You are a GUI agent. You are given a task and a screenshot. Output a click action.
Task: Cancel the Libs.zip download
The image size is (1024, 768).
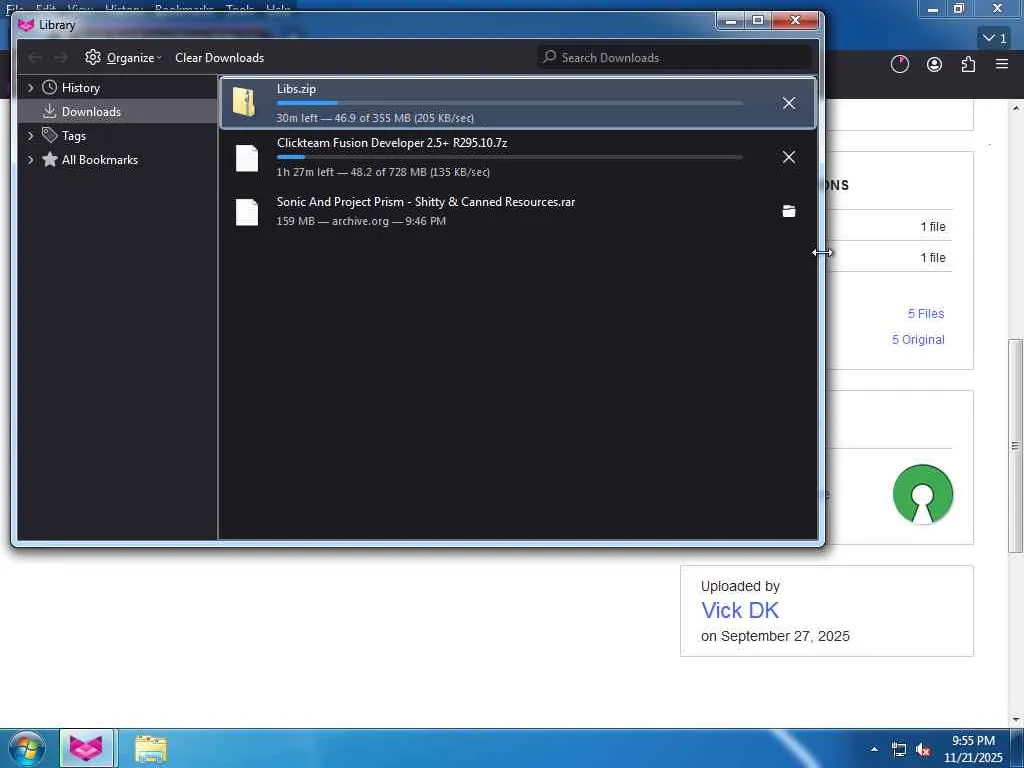[x=788, y=103]
